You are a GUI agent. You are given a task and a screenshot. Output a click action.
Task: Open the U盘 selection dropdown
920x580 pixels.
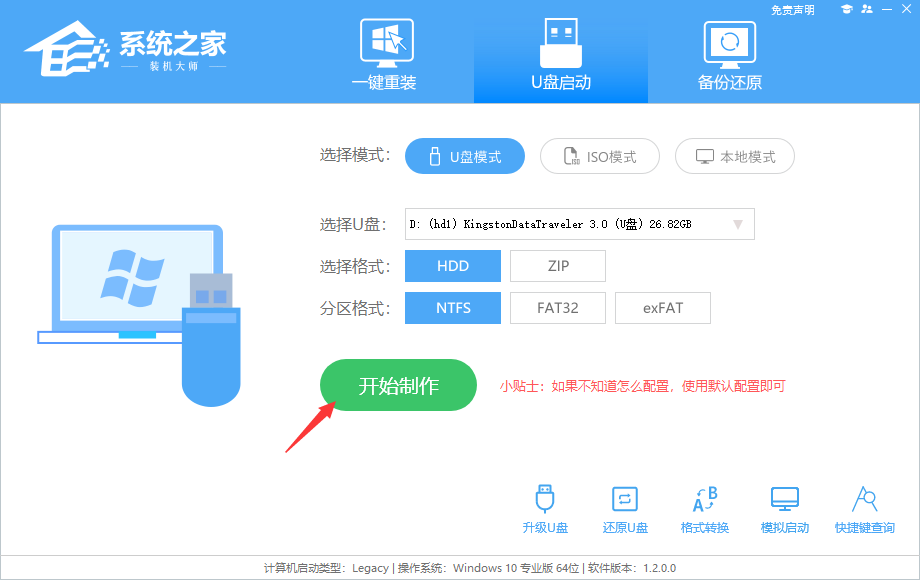point(739,223)
